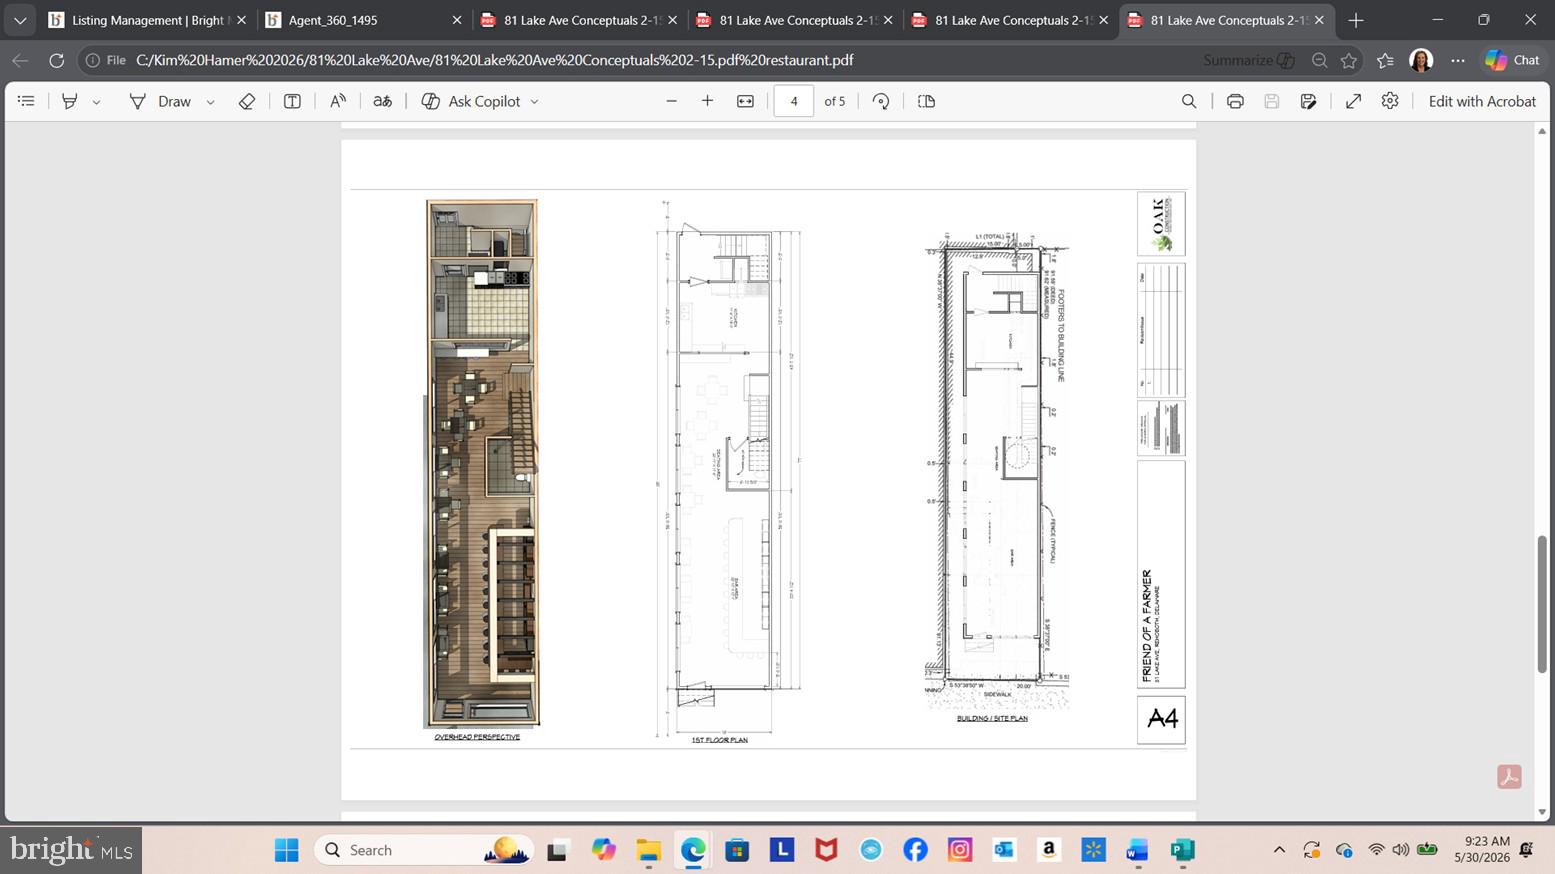Click the page number input field
This screenshot has width=1555, height=874.
point(794,101)
